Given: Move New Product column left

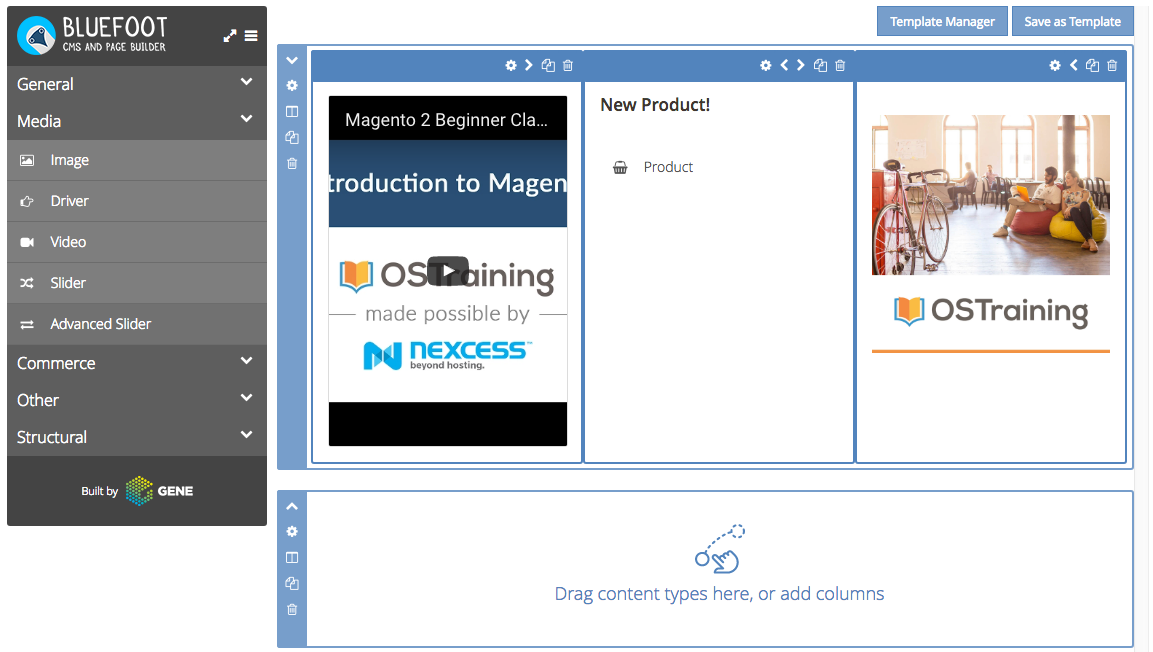Looking at the screenshot, I should click(x=784, y=65).
